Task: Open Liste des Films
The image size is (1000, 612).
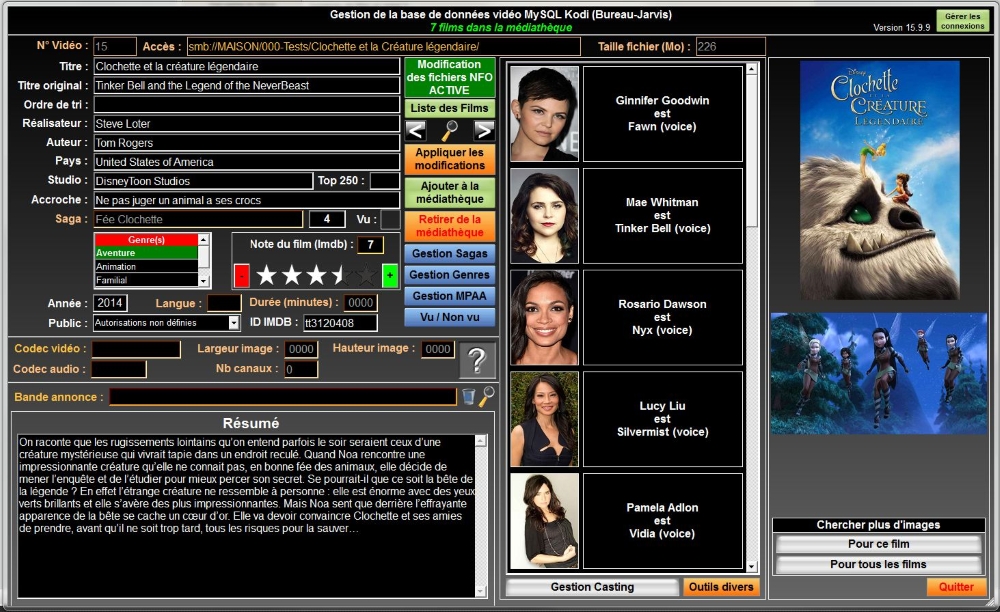Action: pyautogui.click(x=450, y=108)
